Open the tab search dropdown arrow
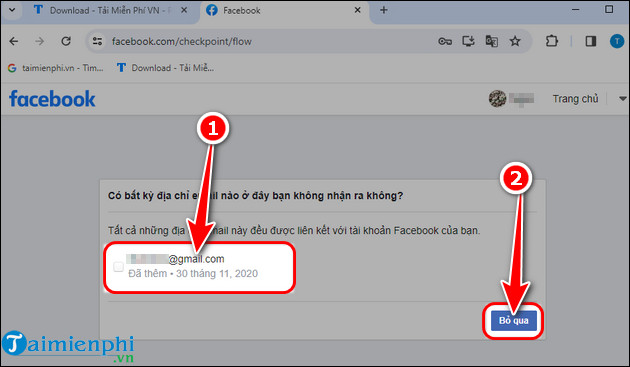The height and width of the screenshot is (367, 630). 12,10
